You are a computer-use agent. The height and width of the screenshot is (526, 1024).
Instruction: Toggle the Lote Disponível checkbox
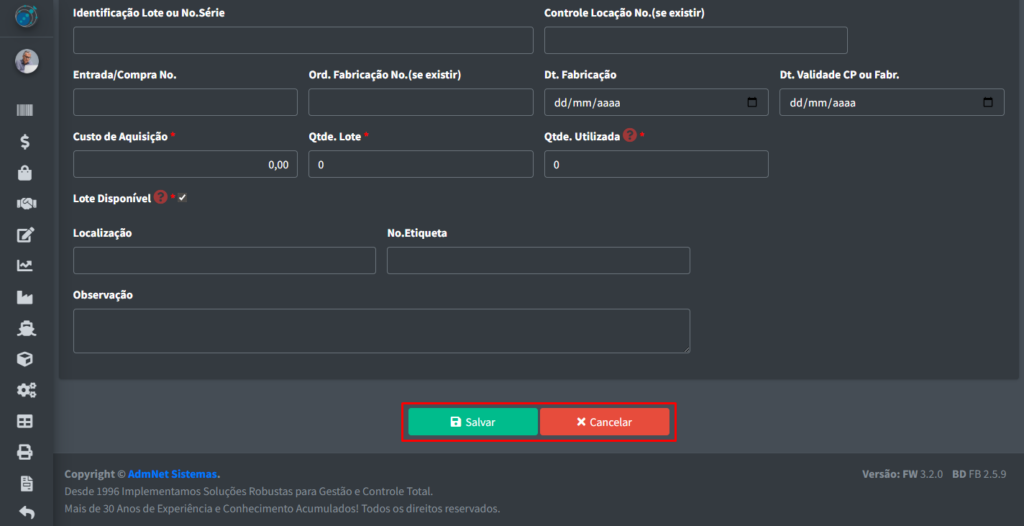[x=183, y=198]
